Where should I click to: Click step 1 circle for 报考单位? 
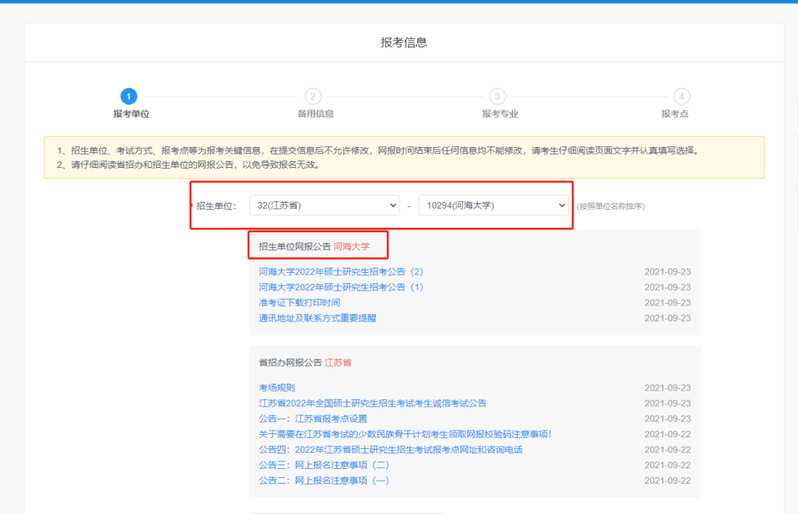click(x=129, y=96)
